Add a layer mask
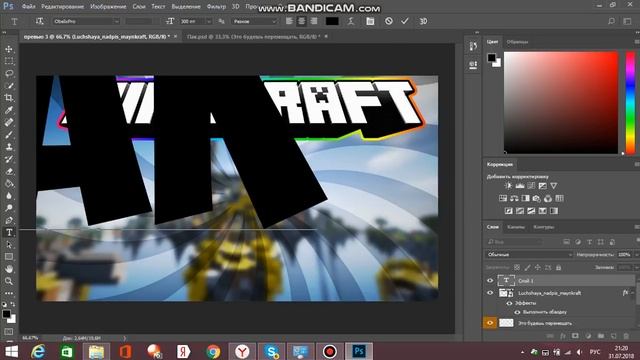This screenshot has width=640, height=360. 575,336
